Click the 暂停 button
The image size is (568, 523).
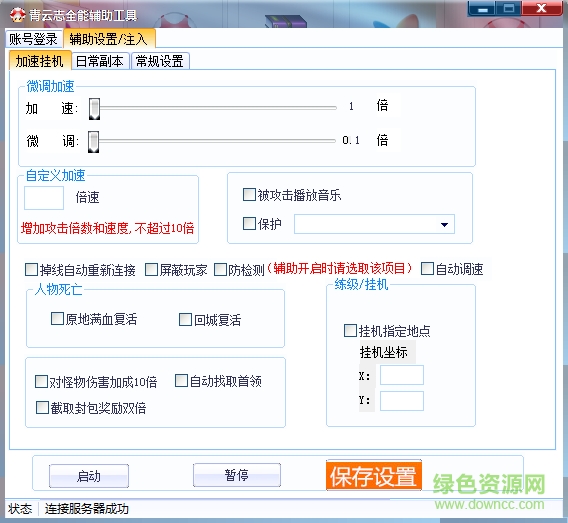pyautogui.click(x=237, y=475)
